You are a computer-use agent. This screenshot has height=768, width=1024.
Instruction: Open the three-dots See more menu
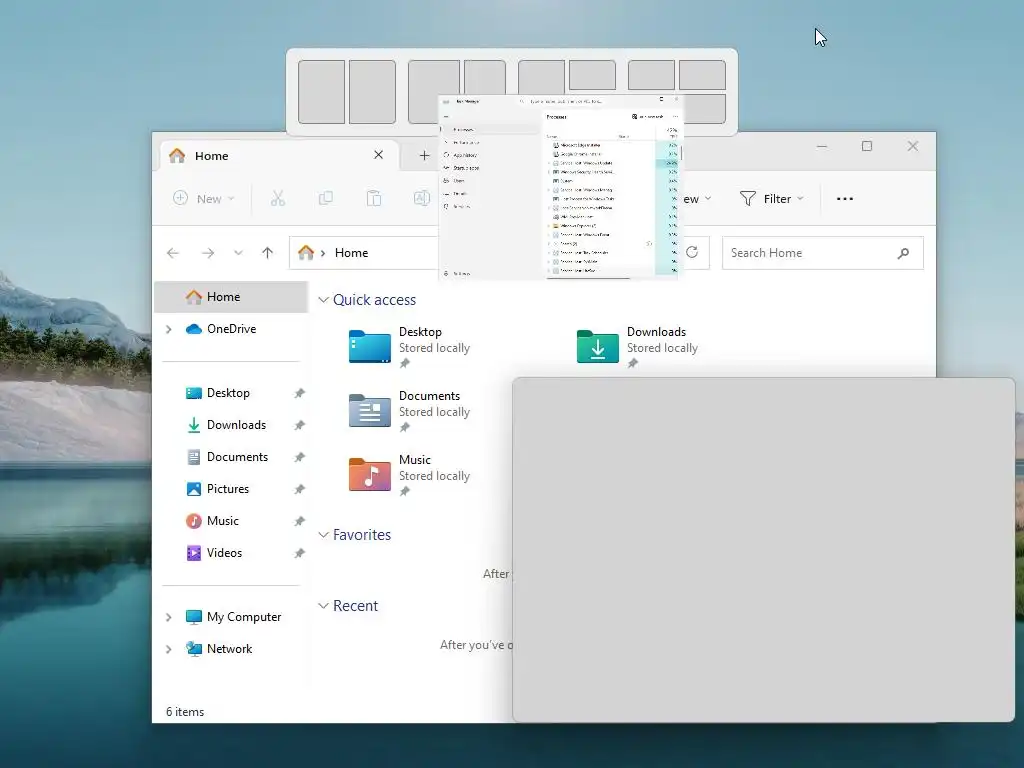(844, 199)
